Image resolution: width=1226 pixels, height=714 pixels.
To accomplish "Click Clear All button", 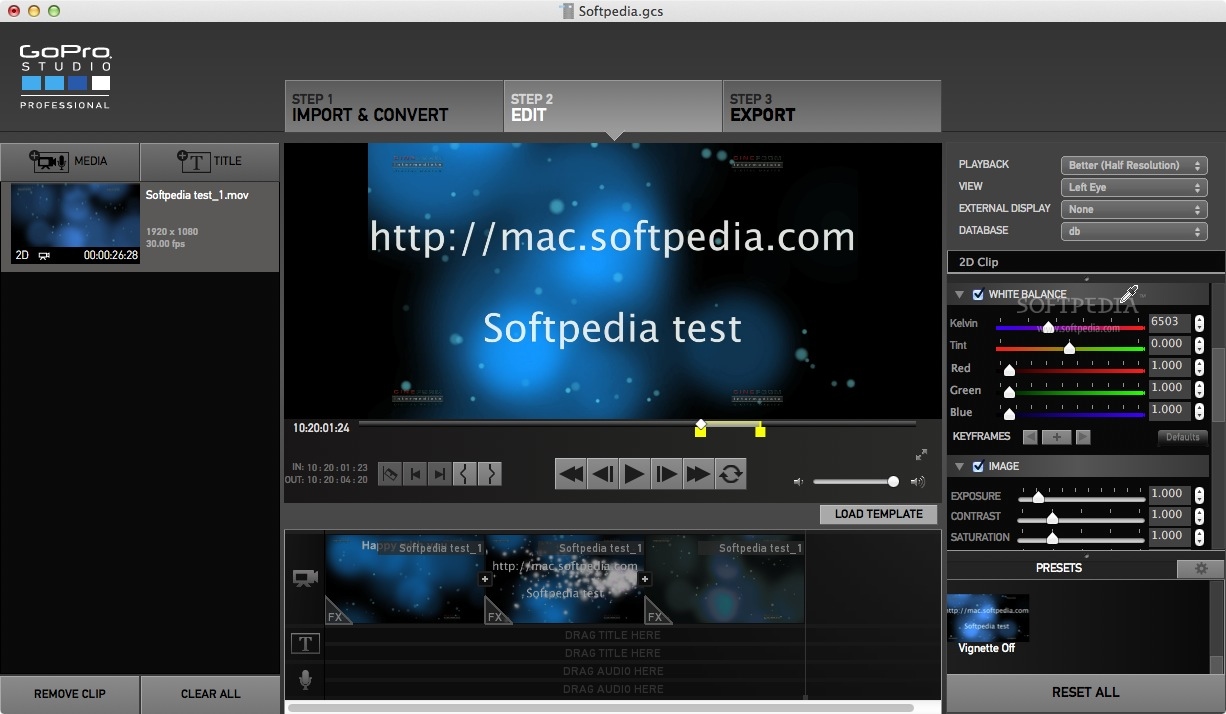I will click(x=210, y=694).
